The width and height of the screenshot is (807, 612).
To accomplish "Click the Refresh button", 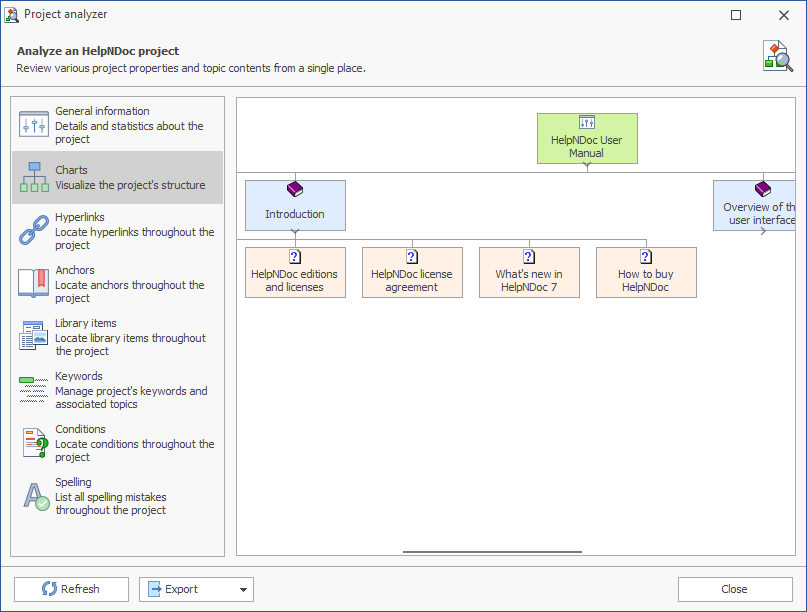I will tap(72, 589).
